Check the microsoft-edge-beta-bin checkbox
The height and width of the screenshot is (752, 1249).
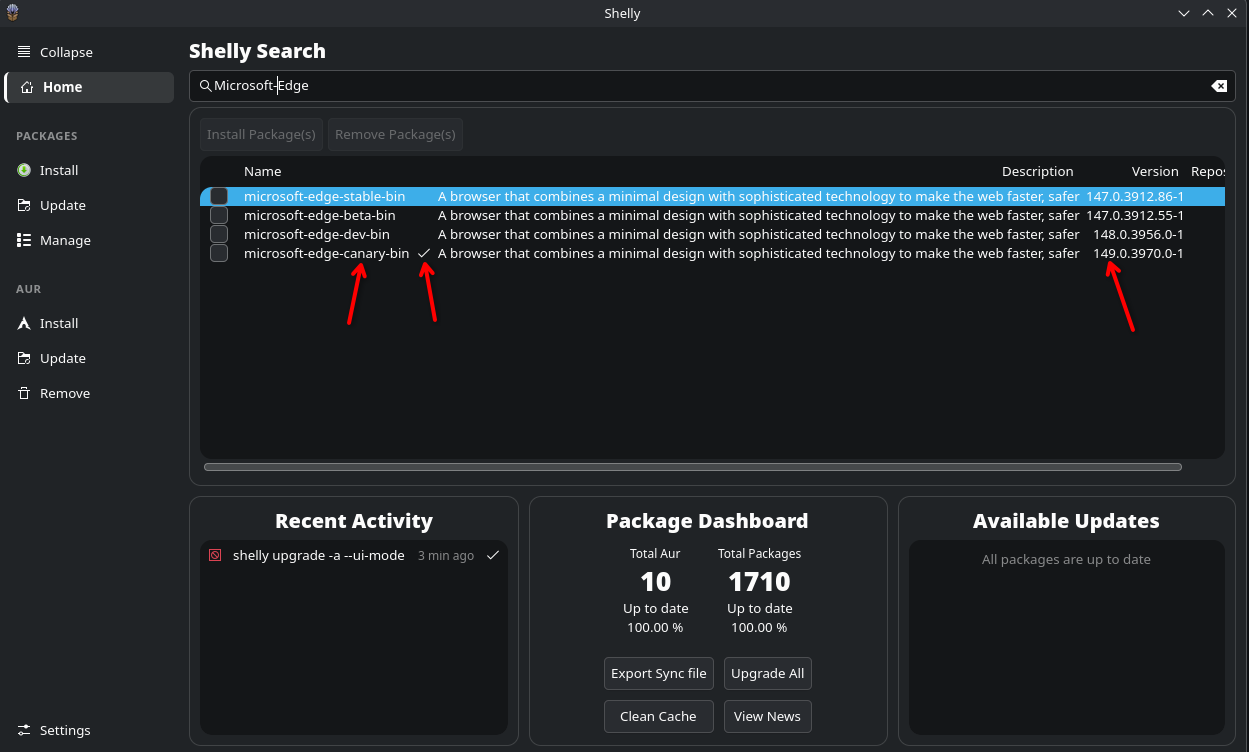[x=219, y=215]
